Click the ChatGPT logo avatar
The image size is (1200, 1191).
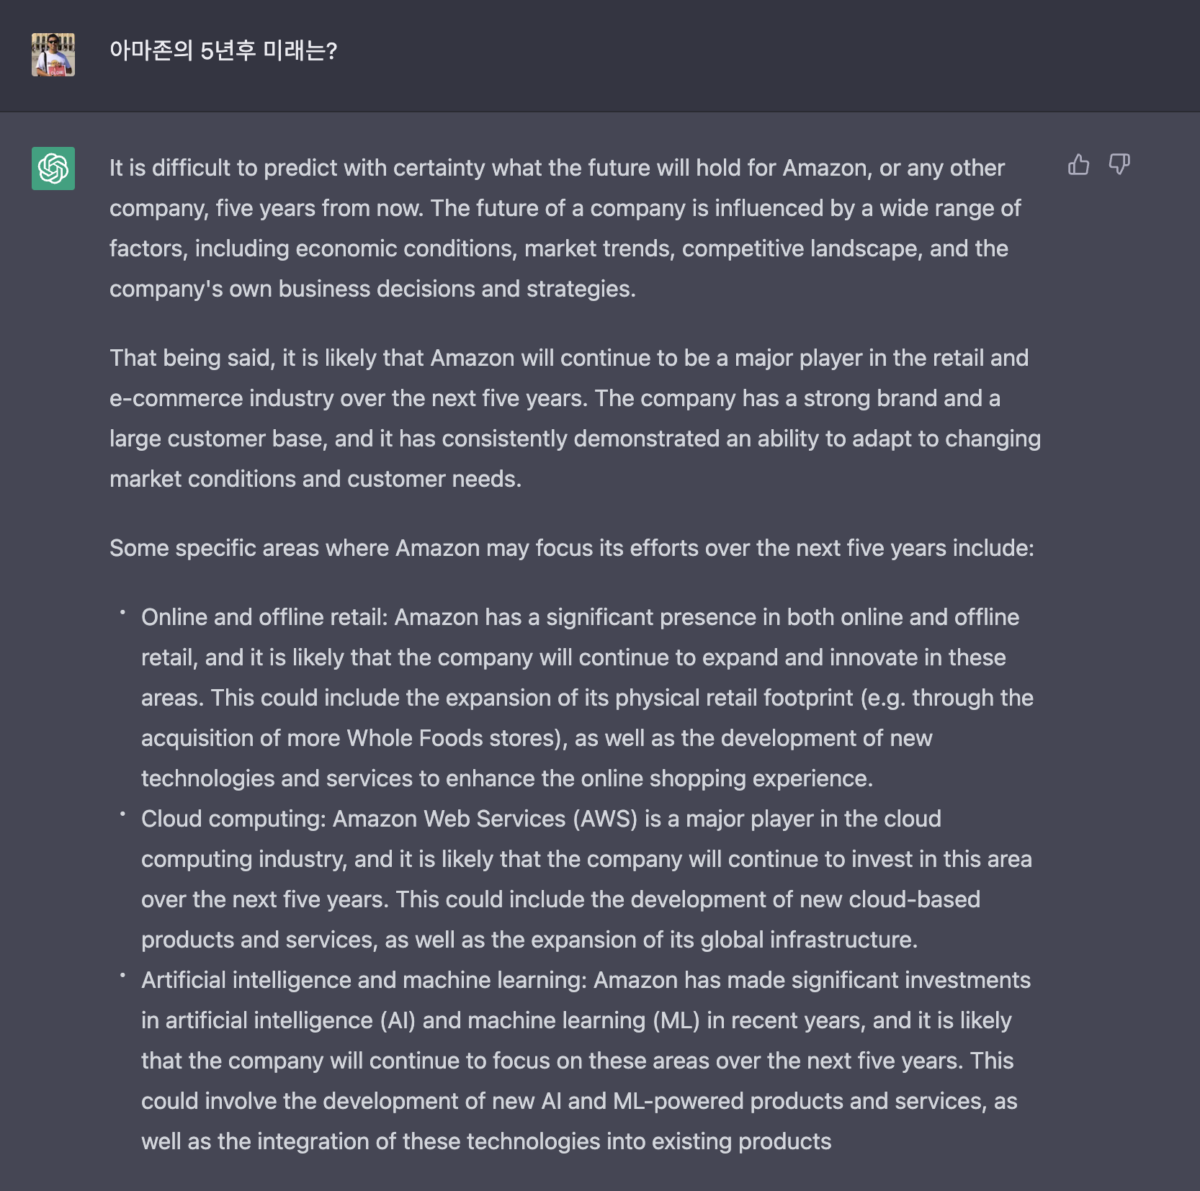[x=53, y=168]
